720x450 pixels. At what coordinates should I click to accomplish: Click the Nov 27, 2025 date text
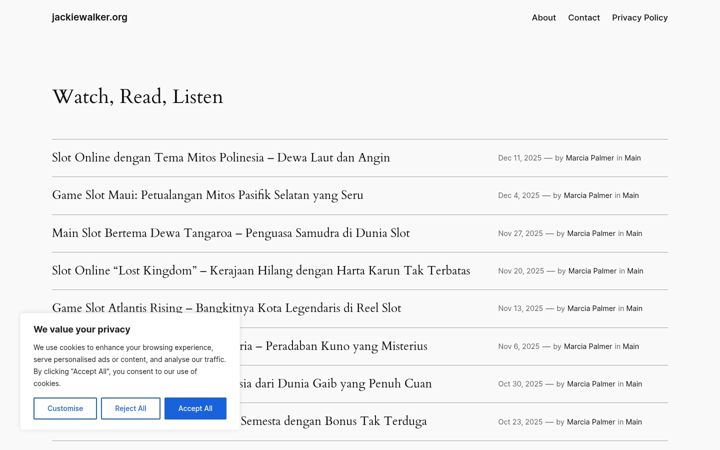(x=521, y=233)
